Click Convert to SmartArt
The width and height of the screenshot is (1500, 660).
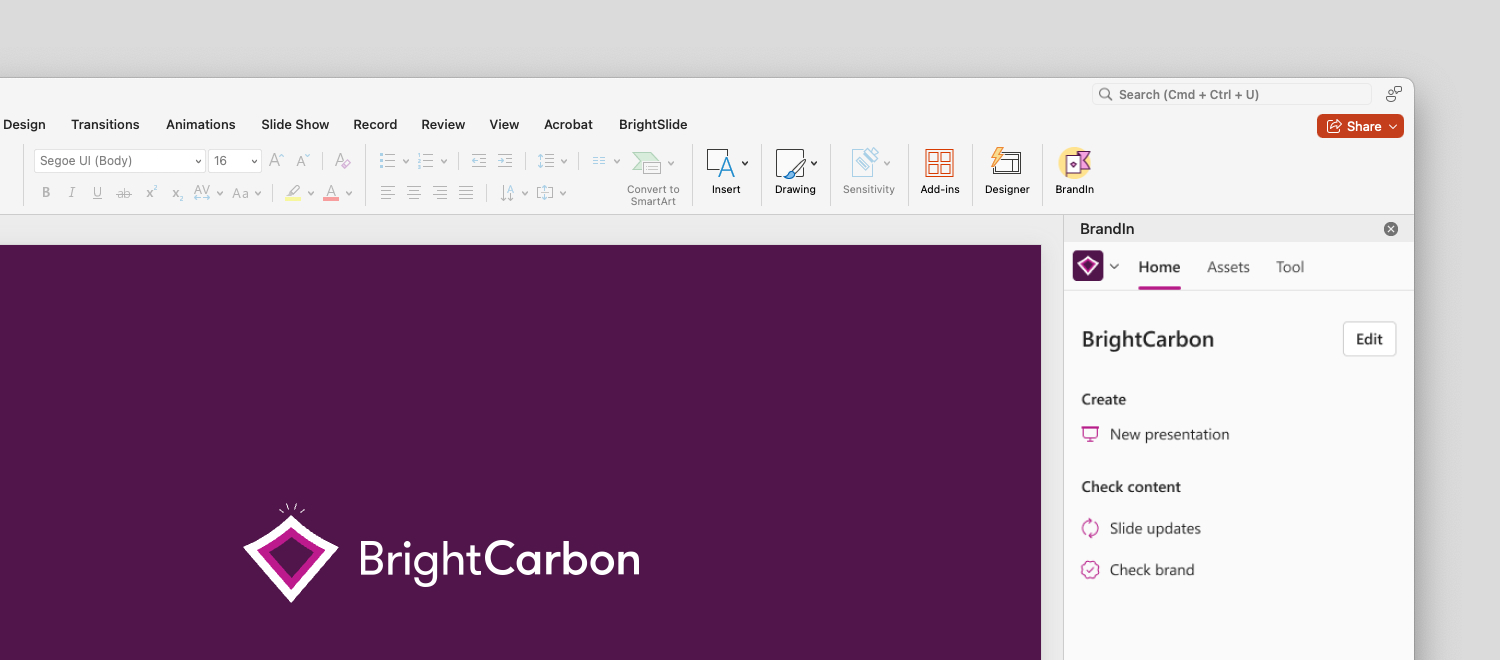pos(653,178)
